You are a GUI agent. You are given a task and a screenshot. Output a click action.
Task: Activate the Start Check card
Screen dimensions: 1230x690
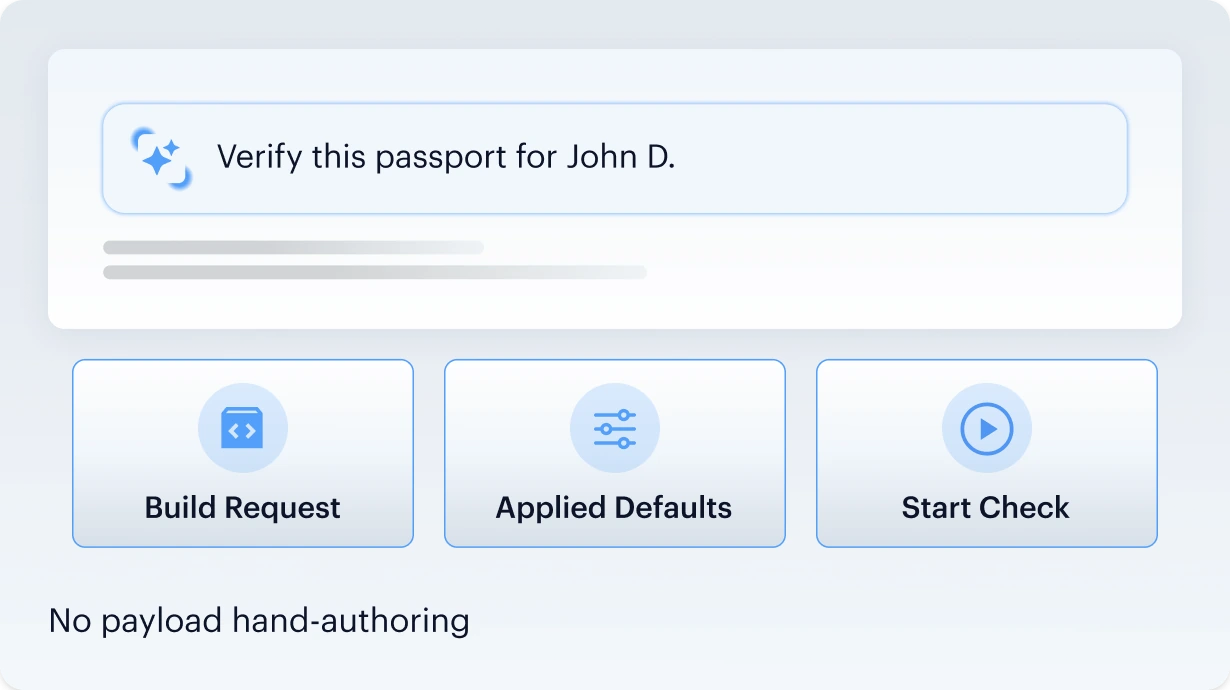pyautogui.click(x=987, y=453)
